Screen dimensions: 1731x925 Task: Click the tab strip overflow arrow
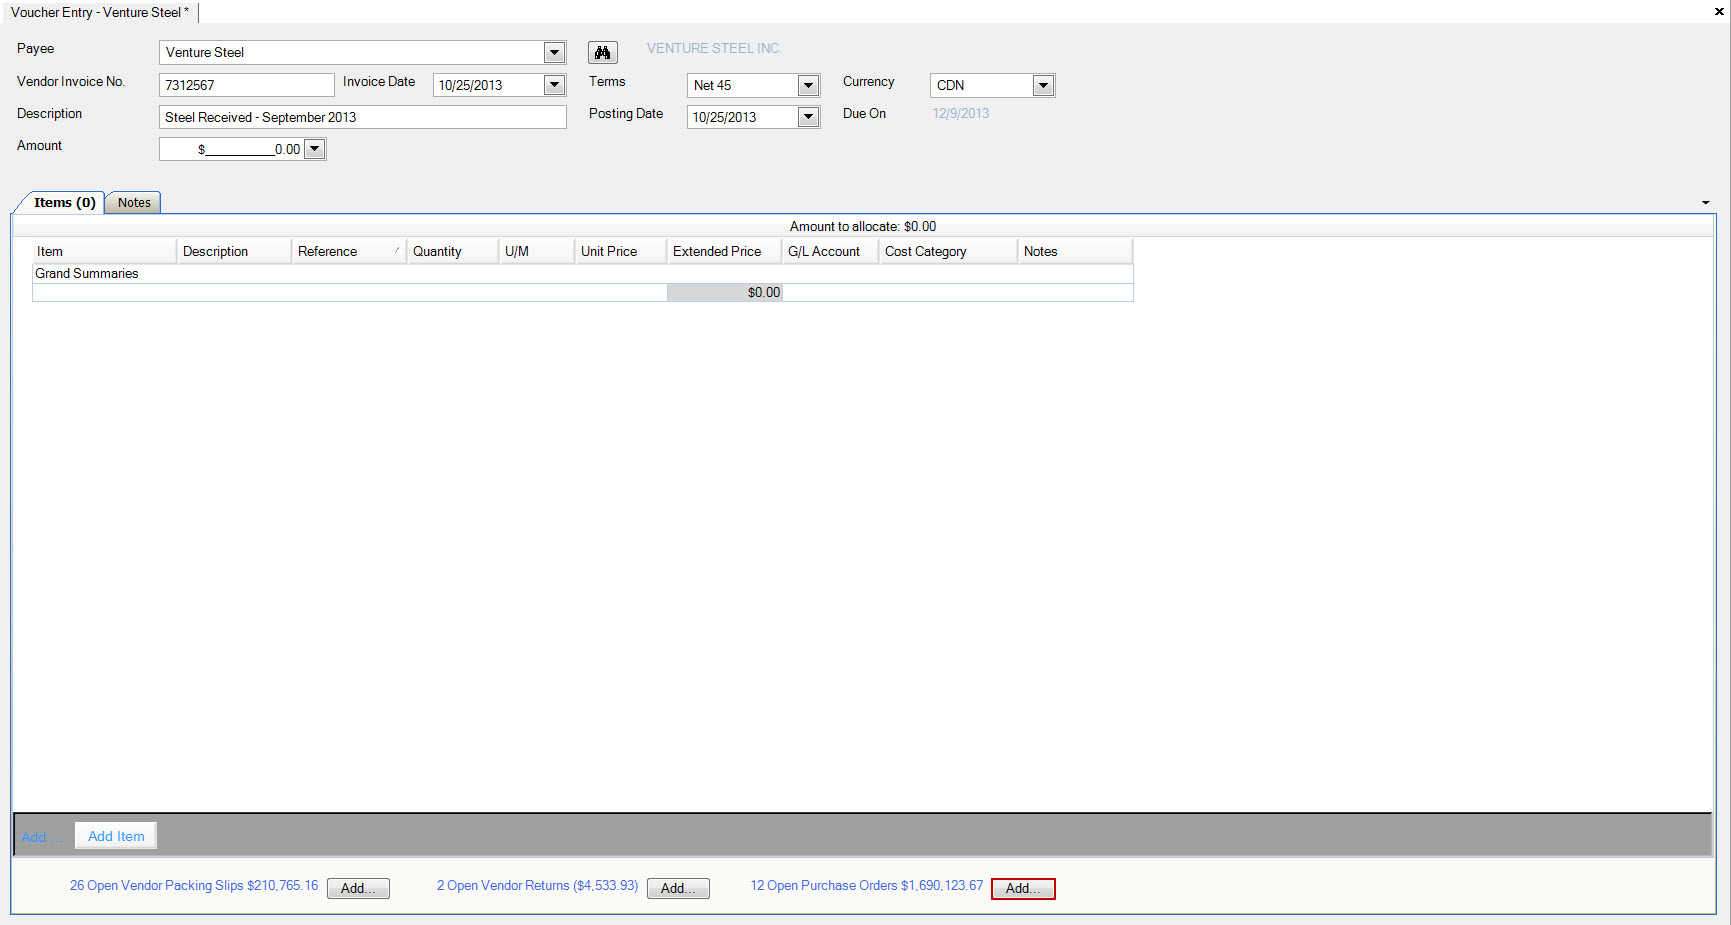click(1705, 203)
